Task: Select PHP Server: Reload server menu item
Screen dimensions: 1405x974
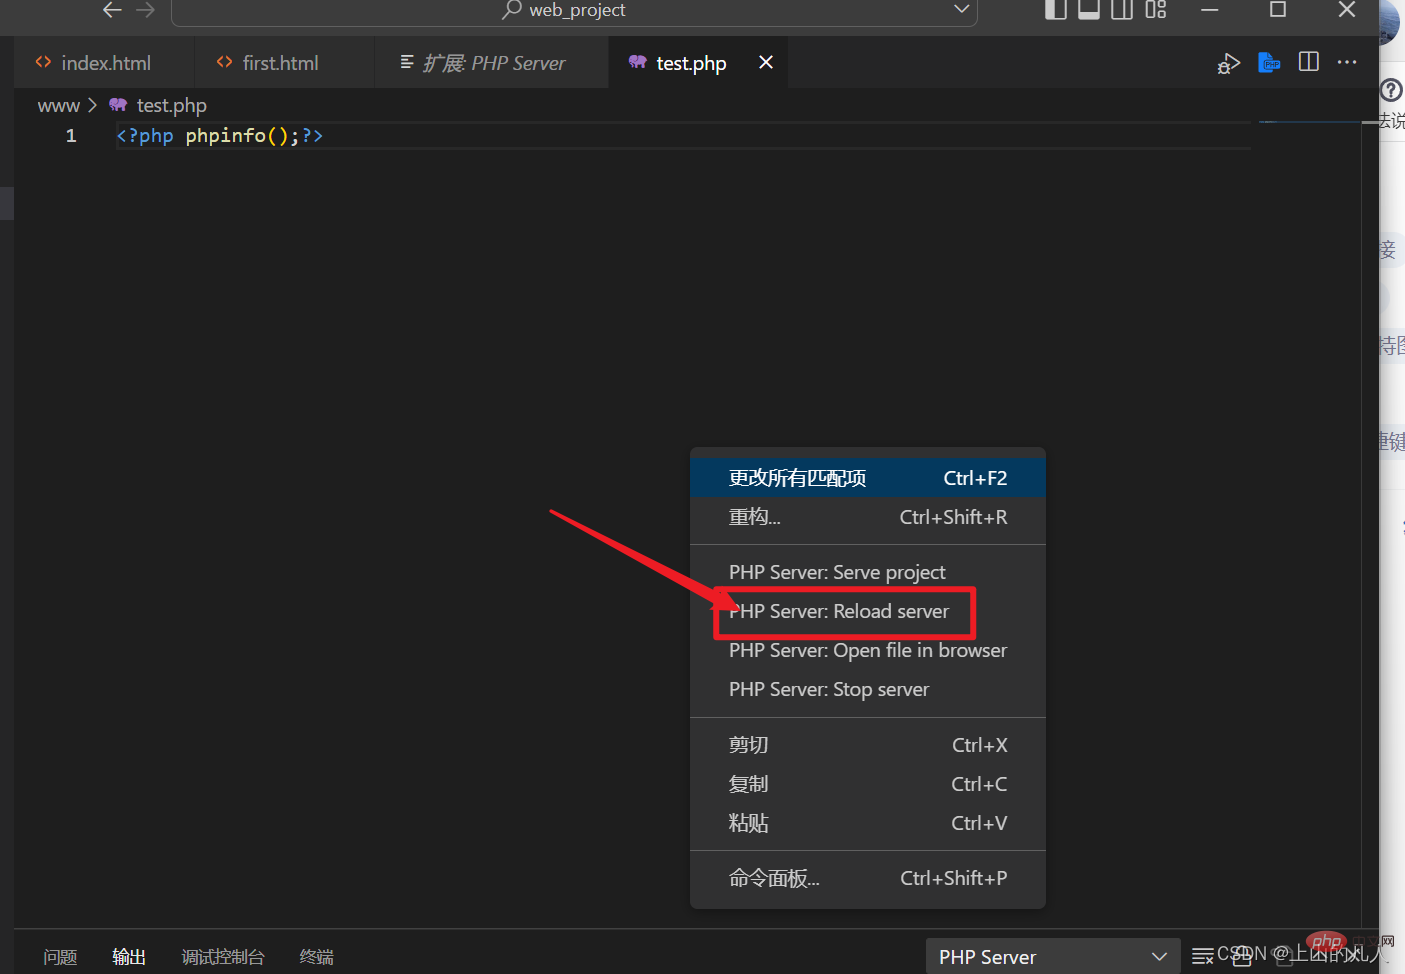Action: [838, 611]
